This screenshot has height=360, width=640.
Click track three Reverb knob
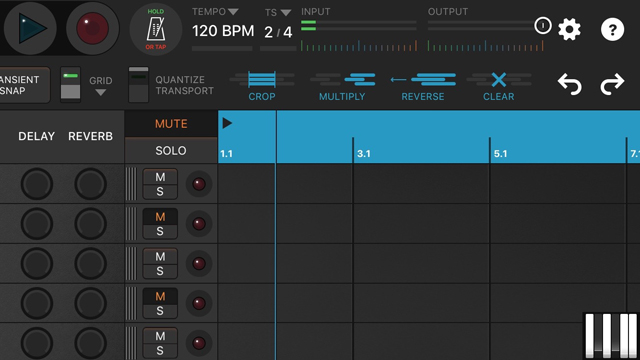91,264
